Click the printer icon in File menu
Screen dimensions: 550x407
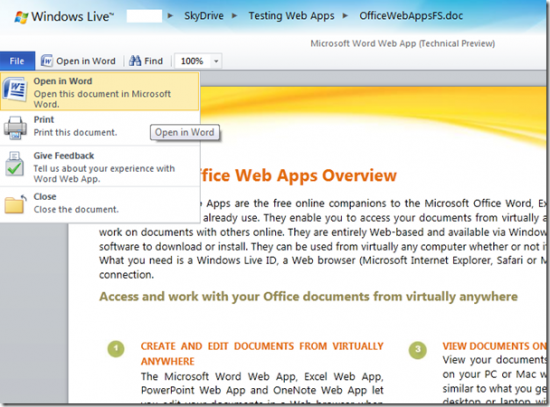(x=15, y=128)
